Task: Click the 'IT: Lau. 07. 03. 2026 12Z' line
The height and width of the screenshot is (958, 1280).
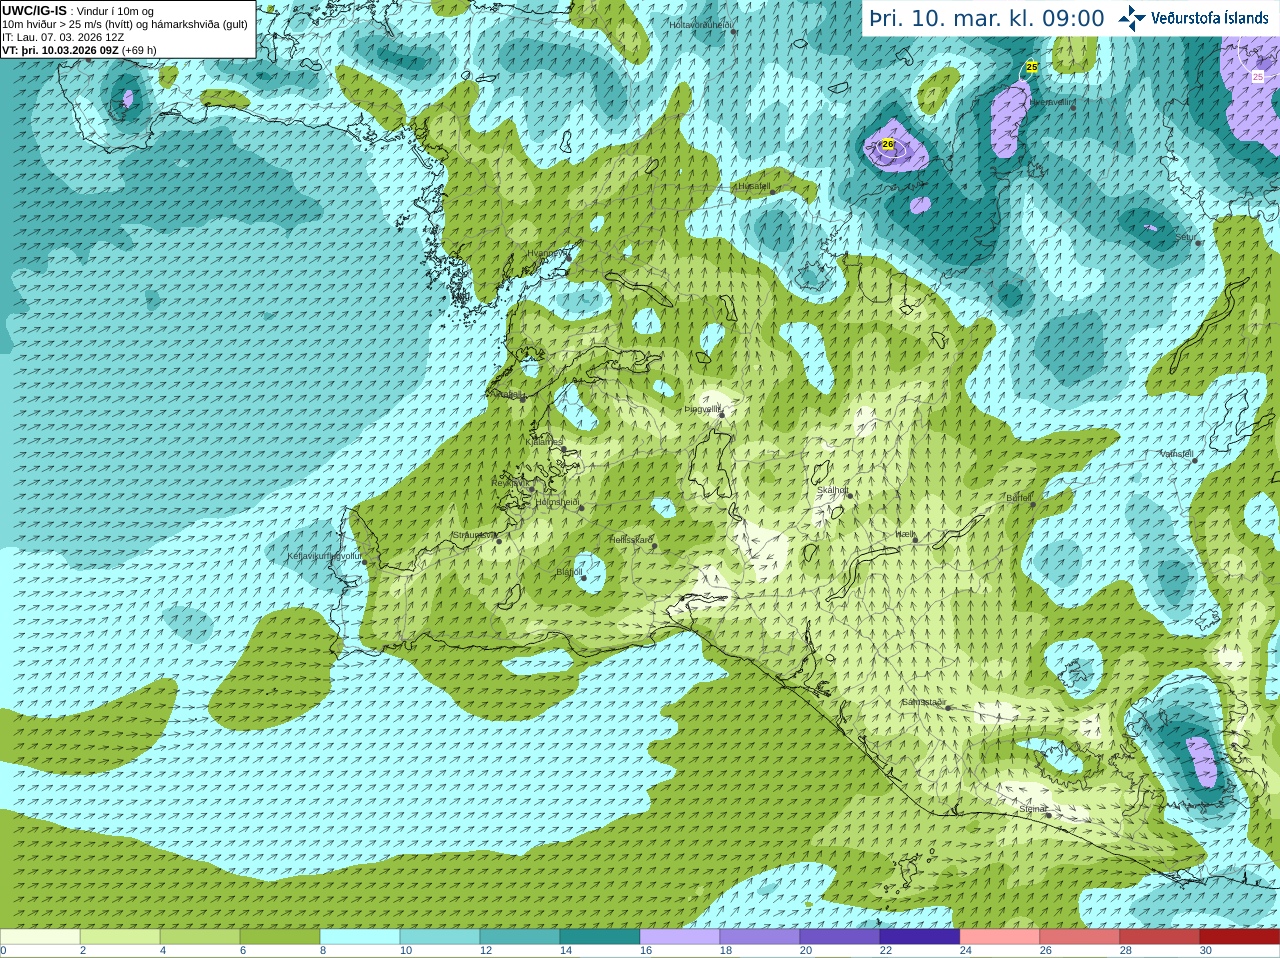Action: point(63,37)
